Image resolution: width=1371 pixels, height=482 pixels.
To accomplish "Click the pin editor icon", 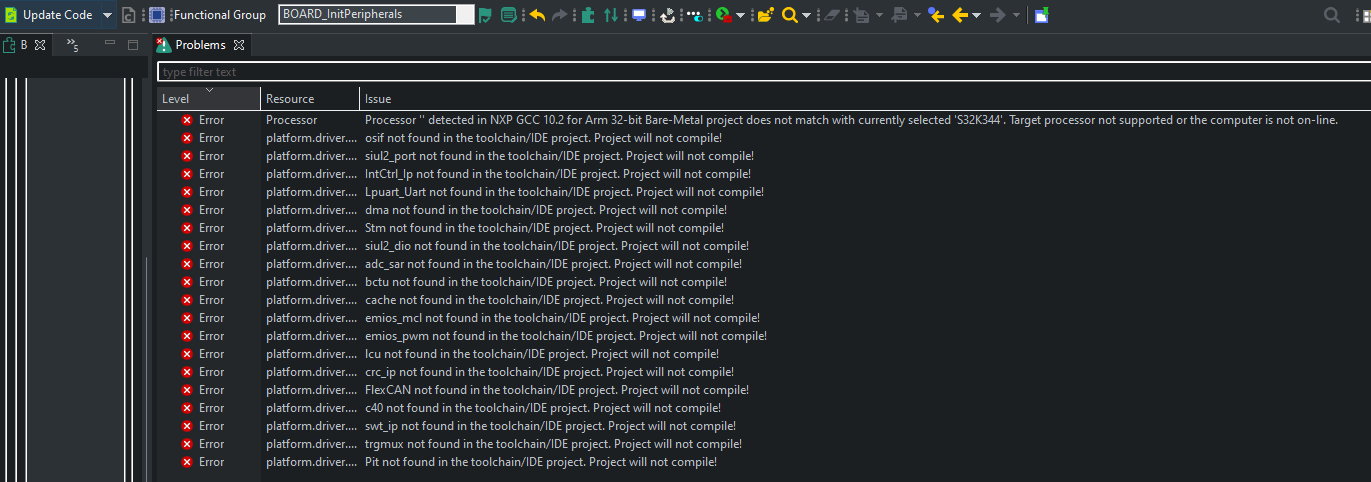I will pyautogui.click(x=1042, y=15).
